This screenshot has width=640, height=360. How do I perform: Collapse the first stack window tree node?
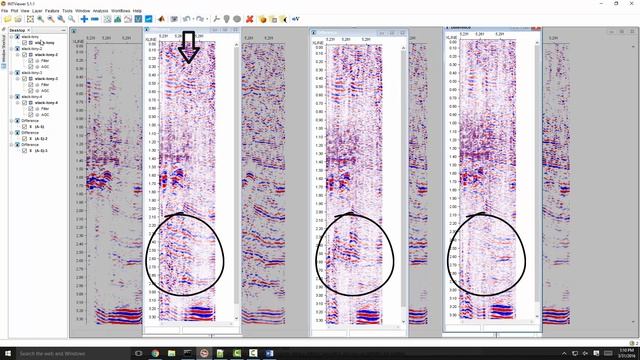pos(11,37)
